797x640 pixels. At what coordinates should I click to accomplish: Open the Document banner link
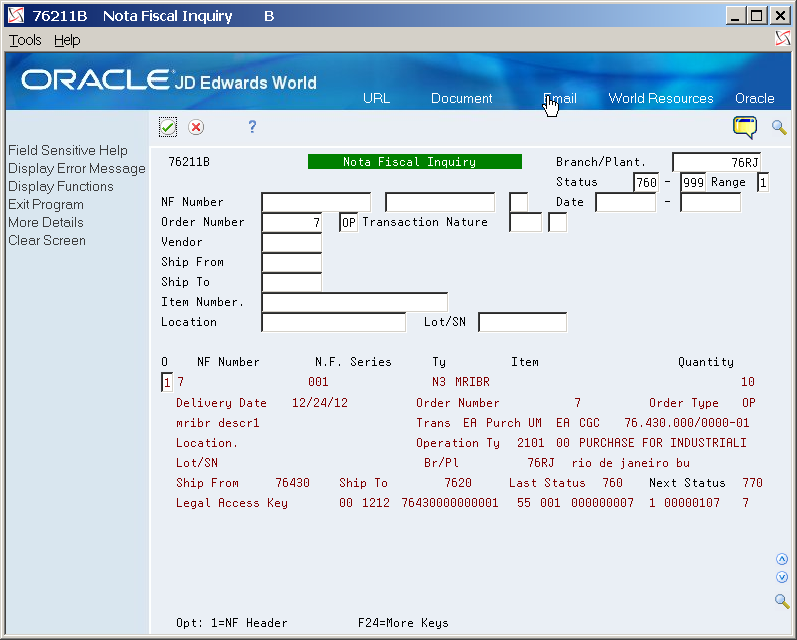(462, 98)
